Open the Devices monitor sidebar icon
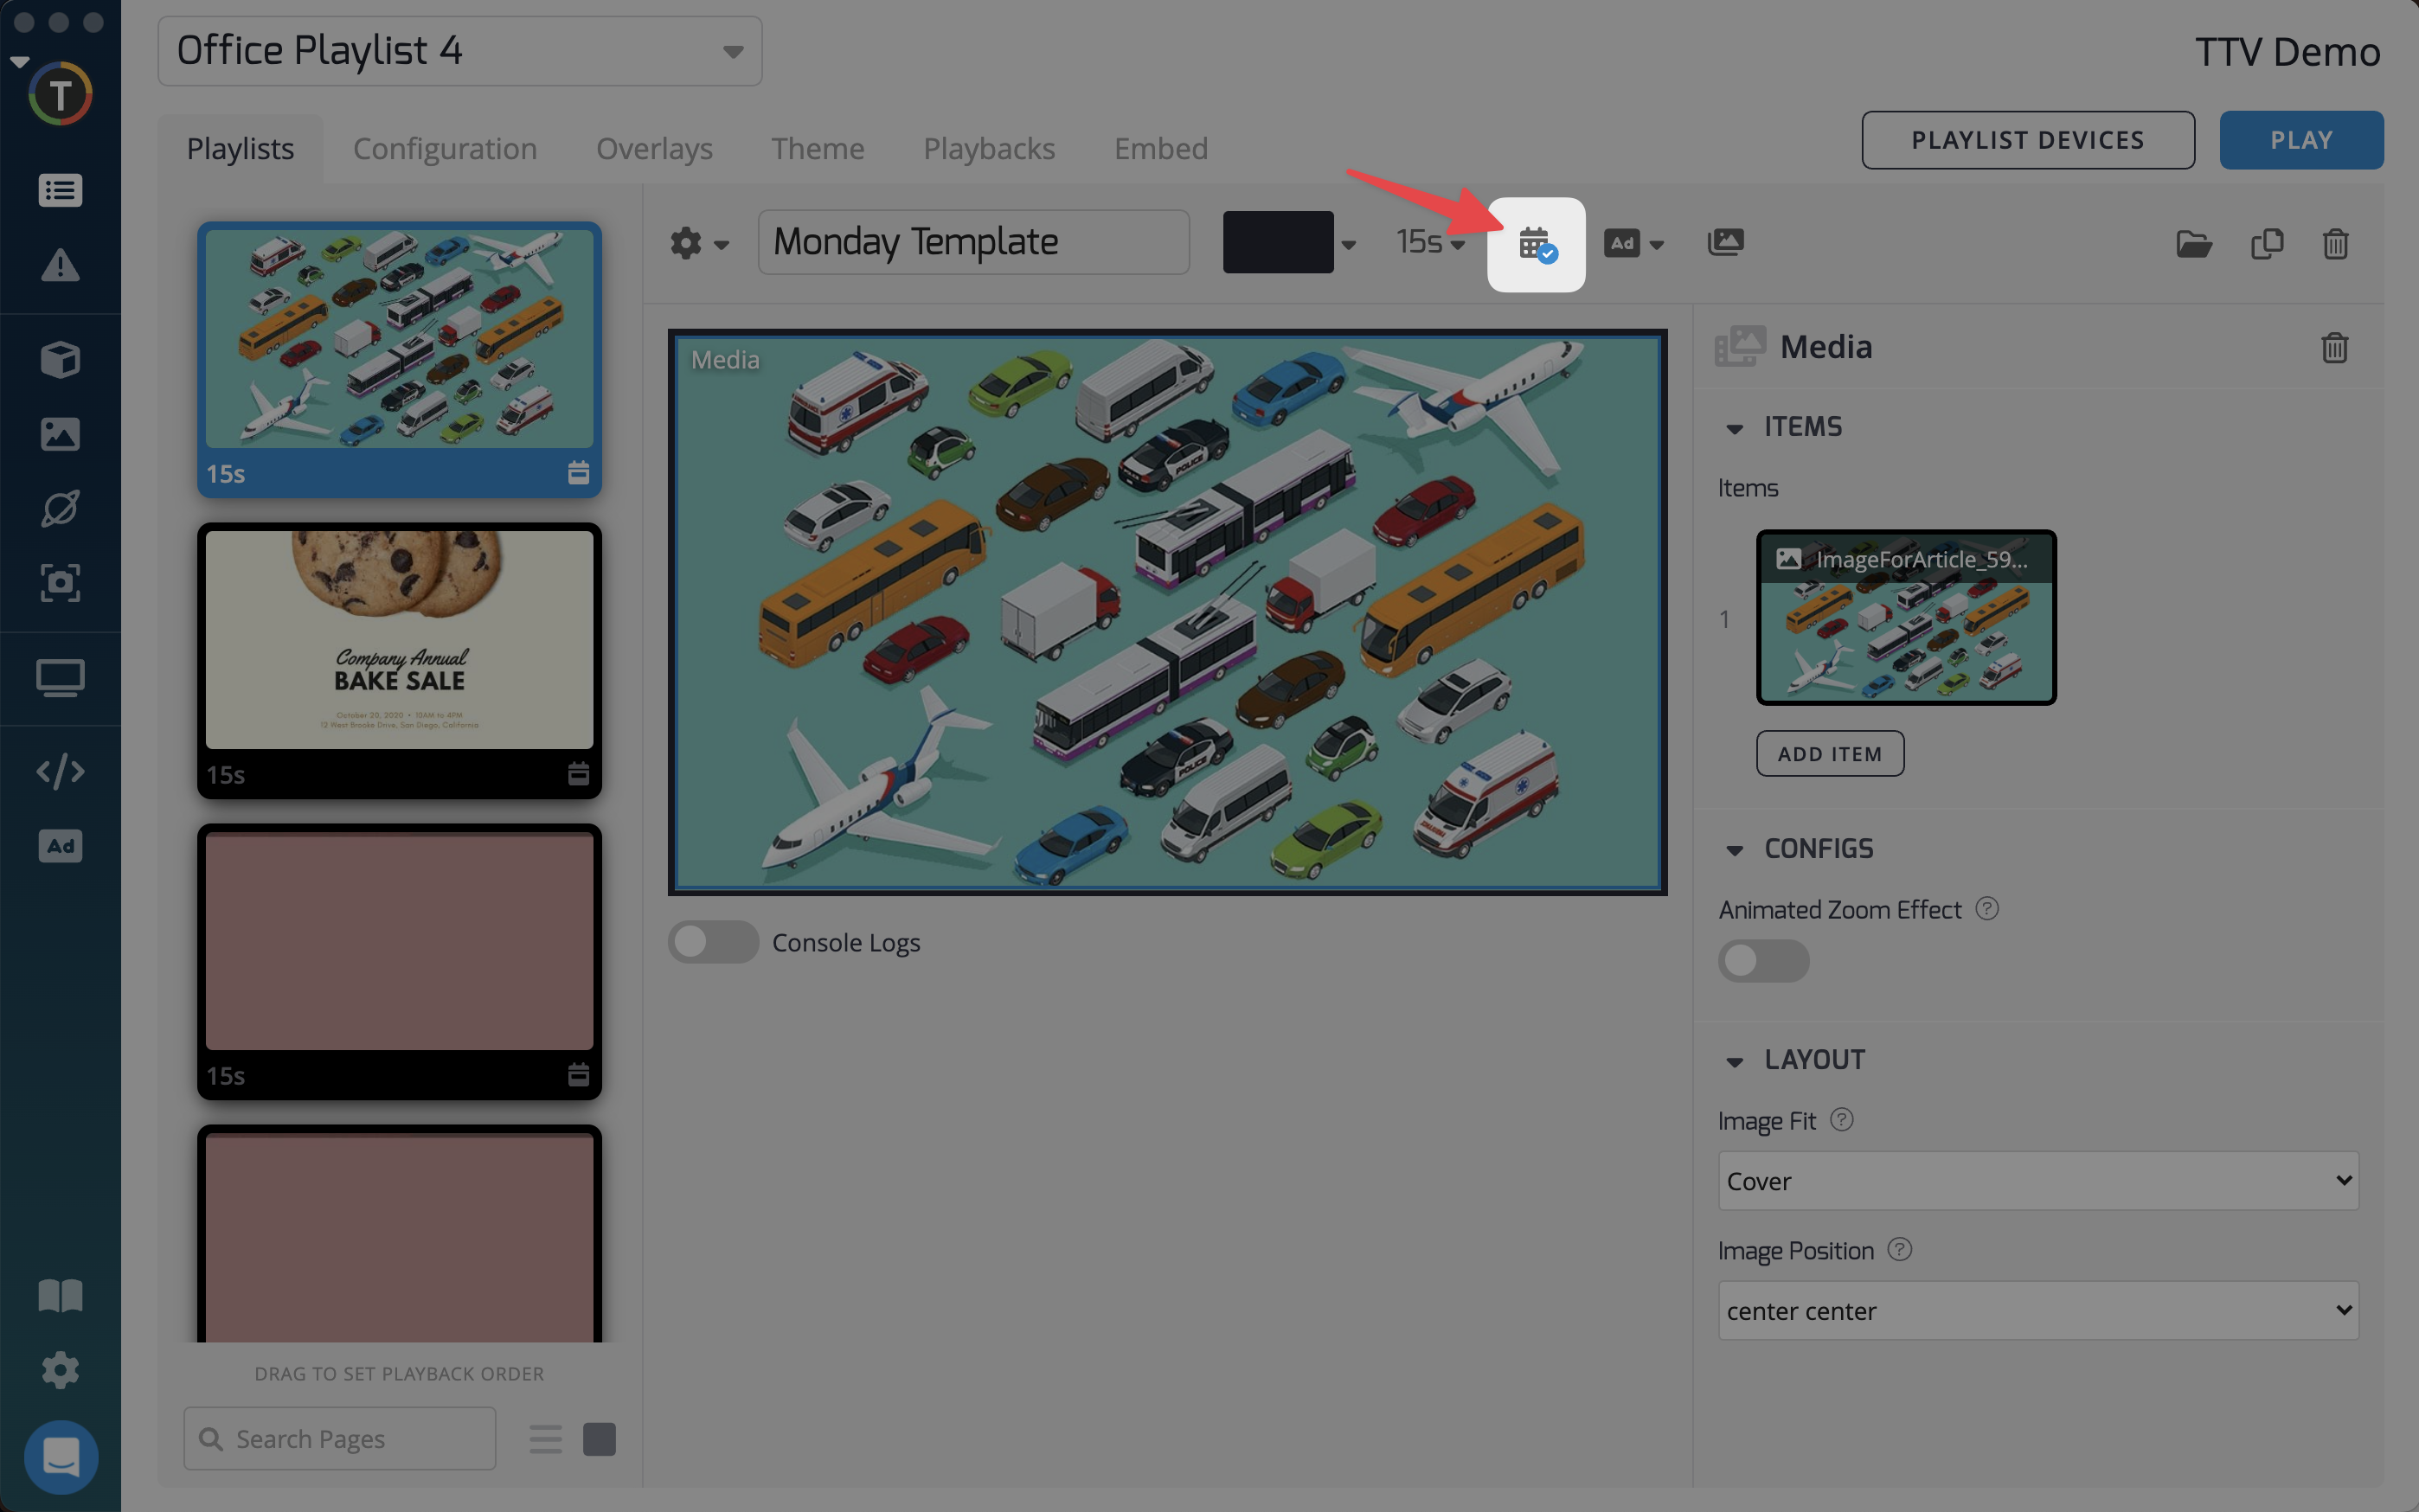The image size is (2419, 1512). (x=60, y=678)
